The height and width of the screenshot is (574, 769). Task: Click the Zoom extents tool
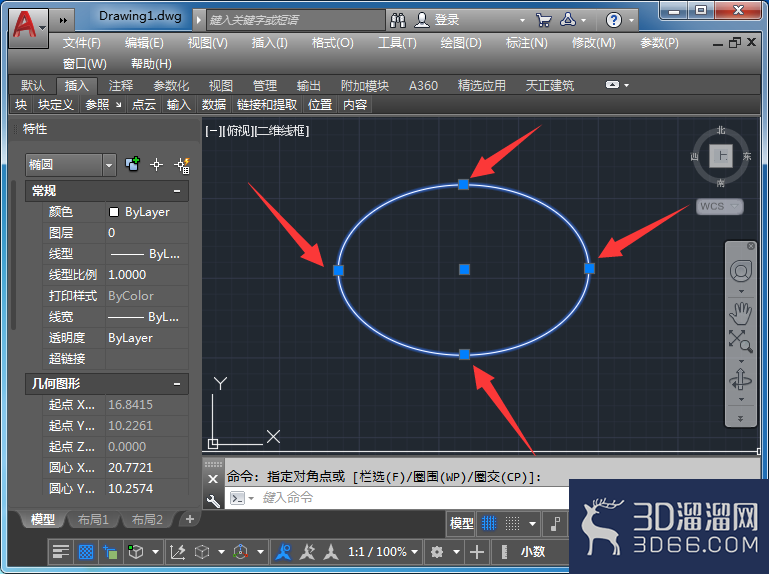tap(741, 341)
